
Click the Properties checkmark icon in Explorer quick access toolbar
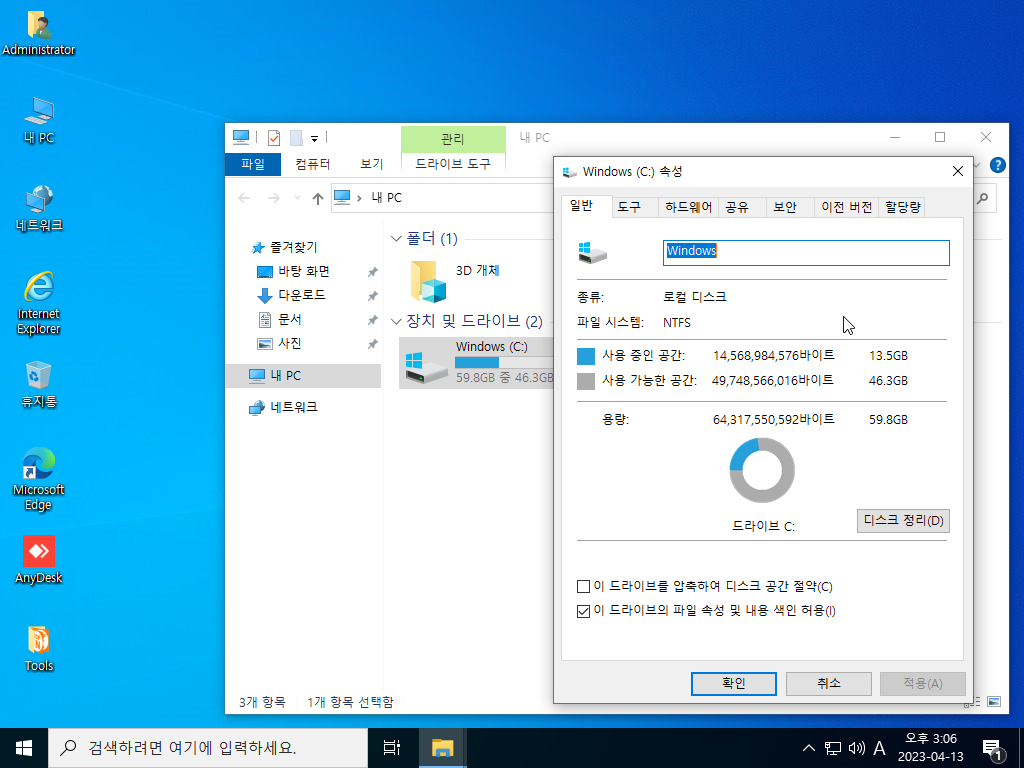click(x=274, y=138)
